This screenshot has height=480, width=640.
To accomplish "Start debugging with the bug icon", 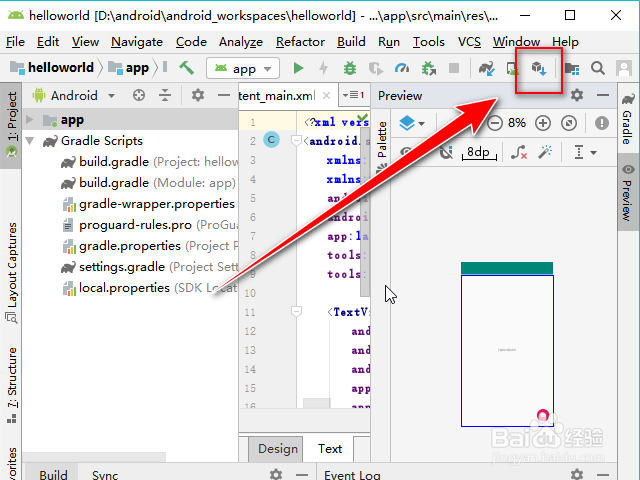I will point(350,68).
